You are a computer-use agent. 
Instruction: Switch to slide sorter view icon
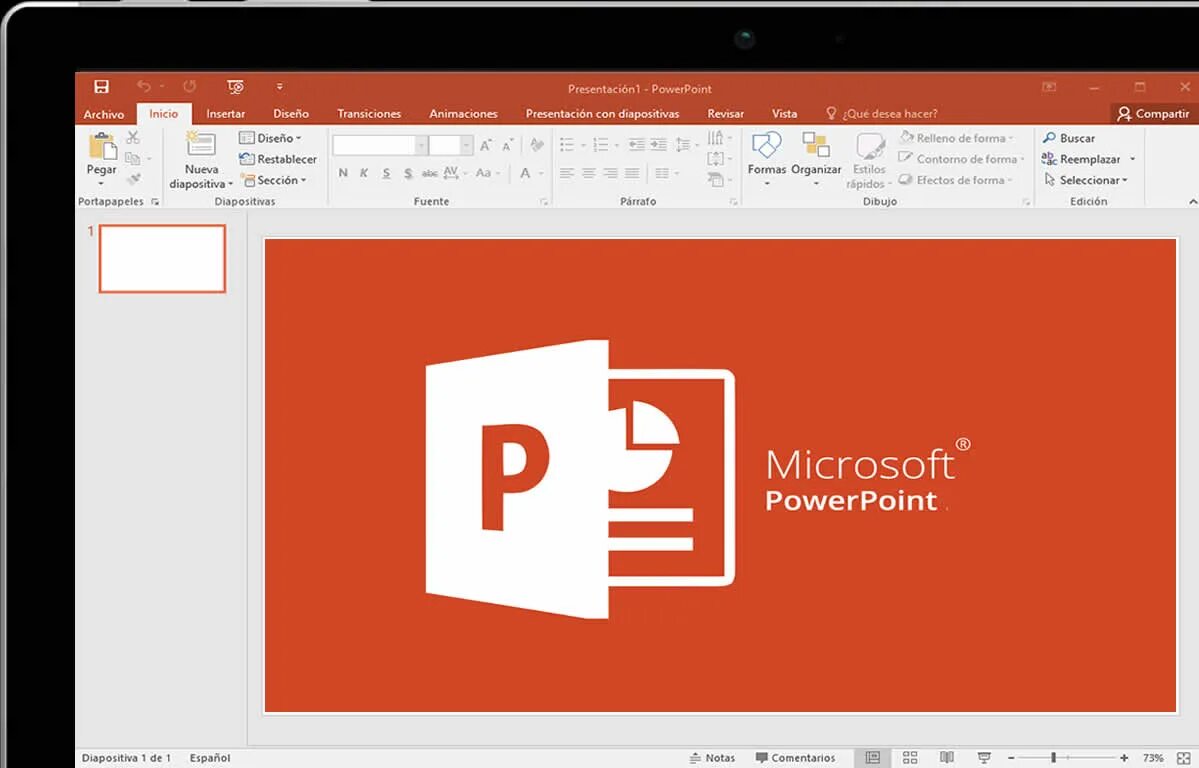[x=910, y=757]
